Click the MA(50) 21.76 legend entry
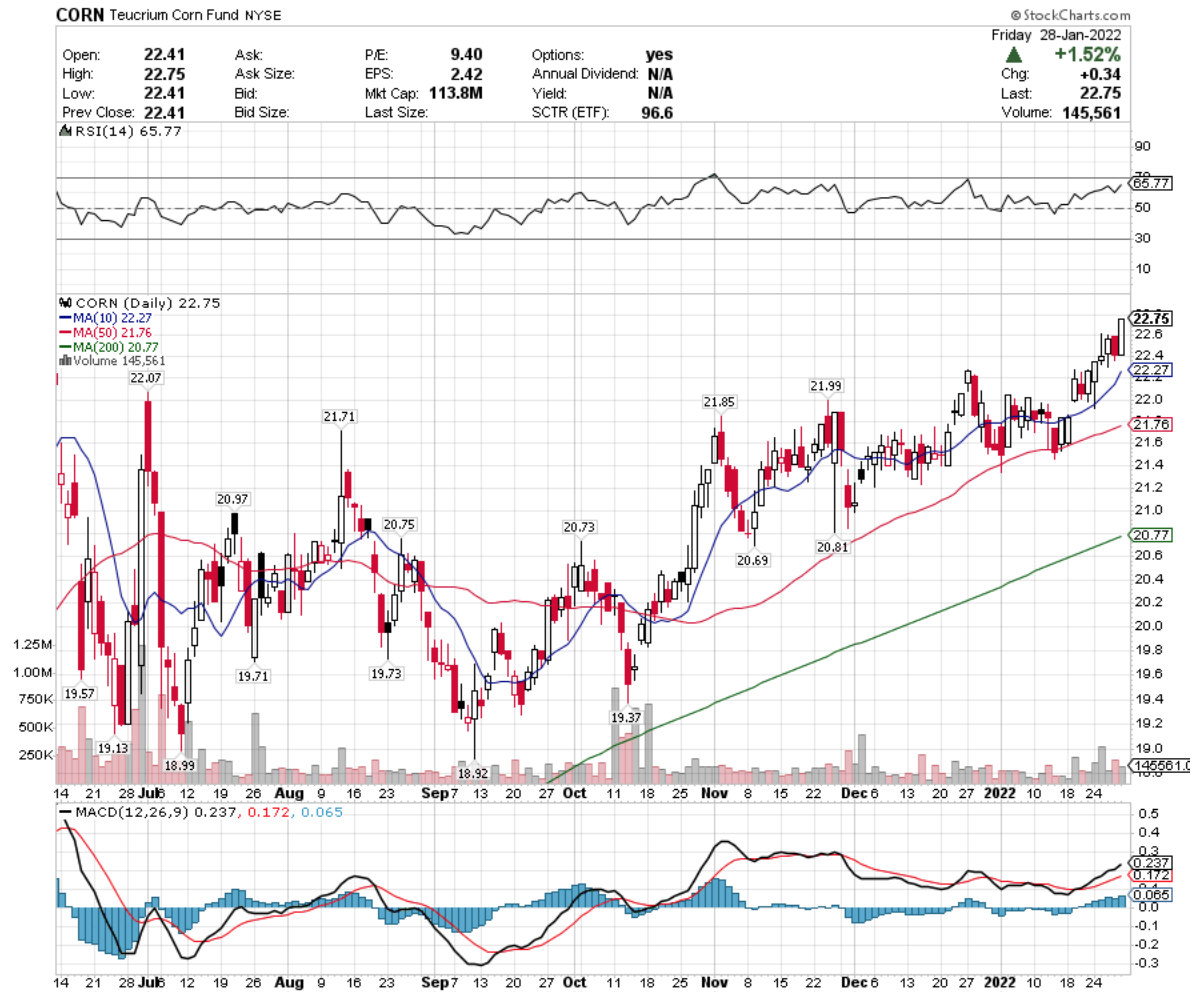1194x992 pixels. pos(105,333)
